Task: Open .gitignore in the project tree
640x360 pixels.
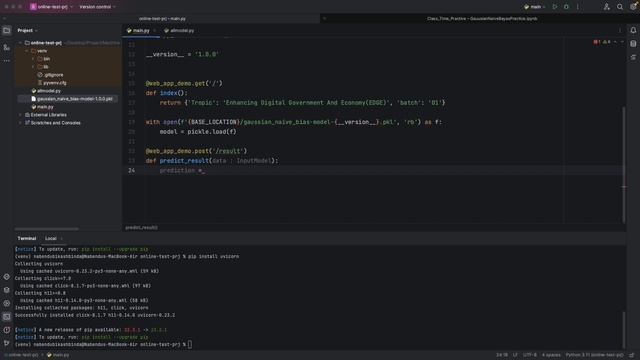Action: (x=51, y=75)
